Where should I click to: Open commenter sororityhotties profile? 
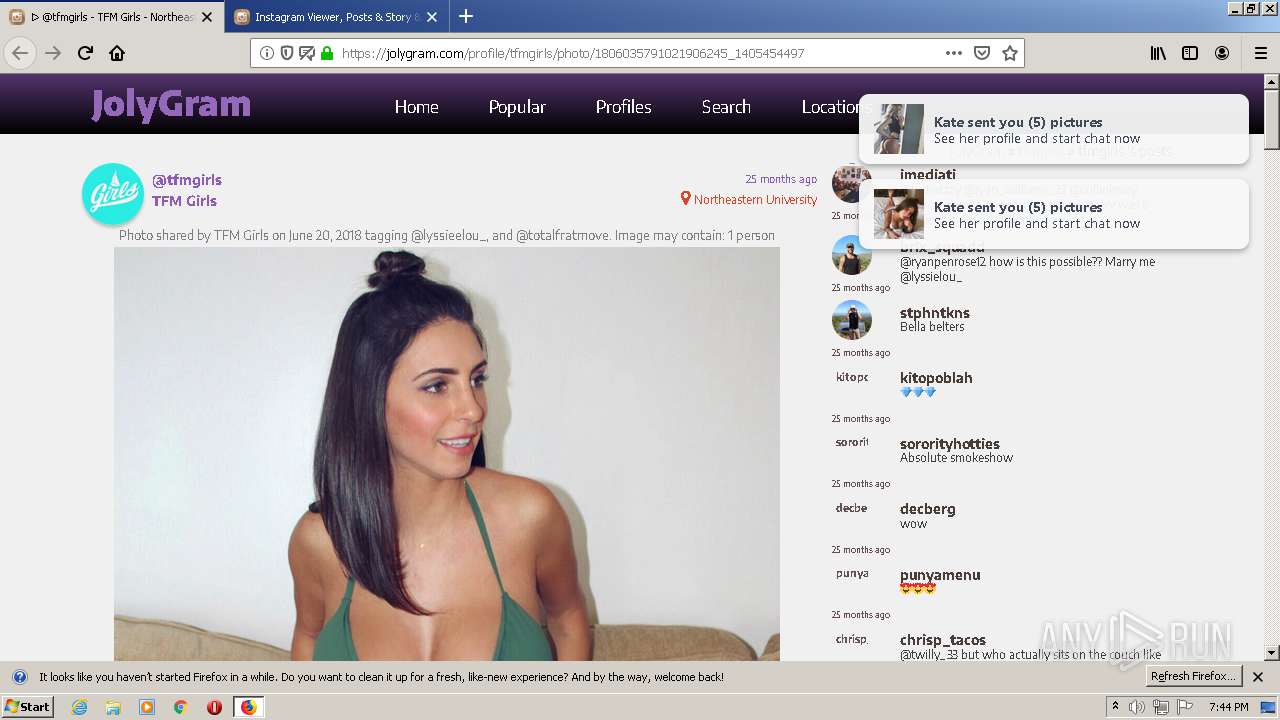pyautogui.click(x=950, y=444)
